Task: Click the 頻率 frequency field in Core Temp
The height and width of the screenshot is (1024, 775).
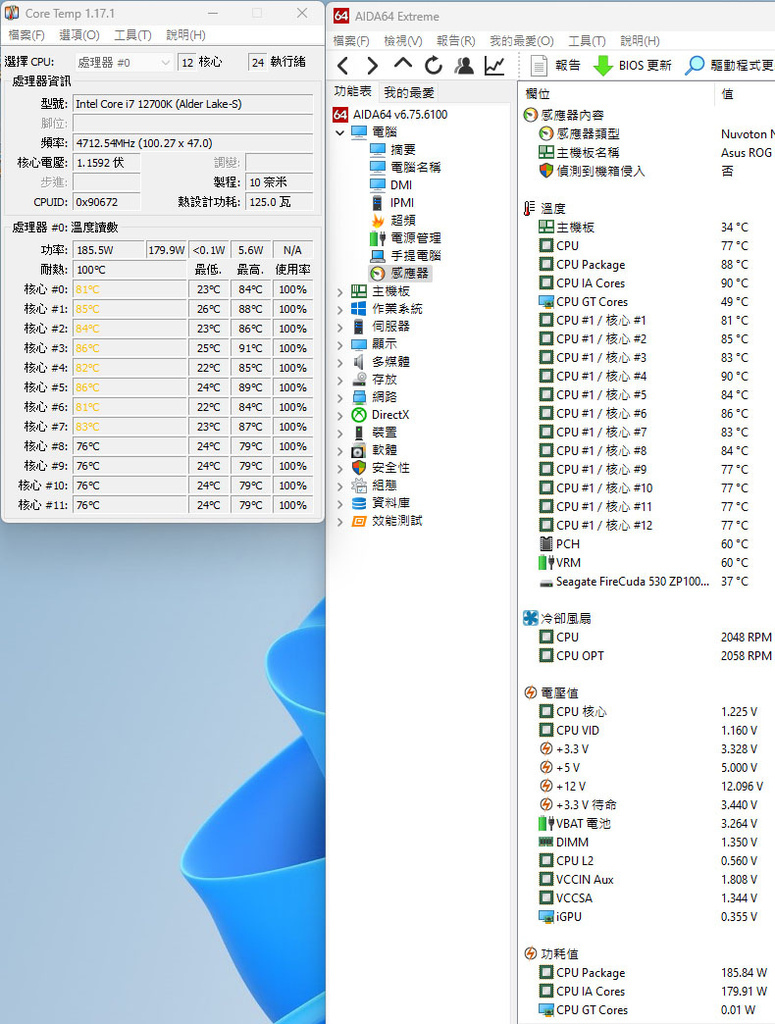Action: coord(193,143)
